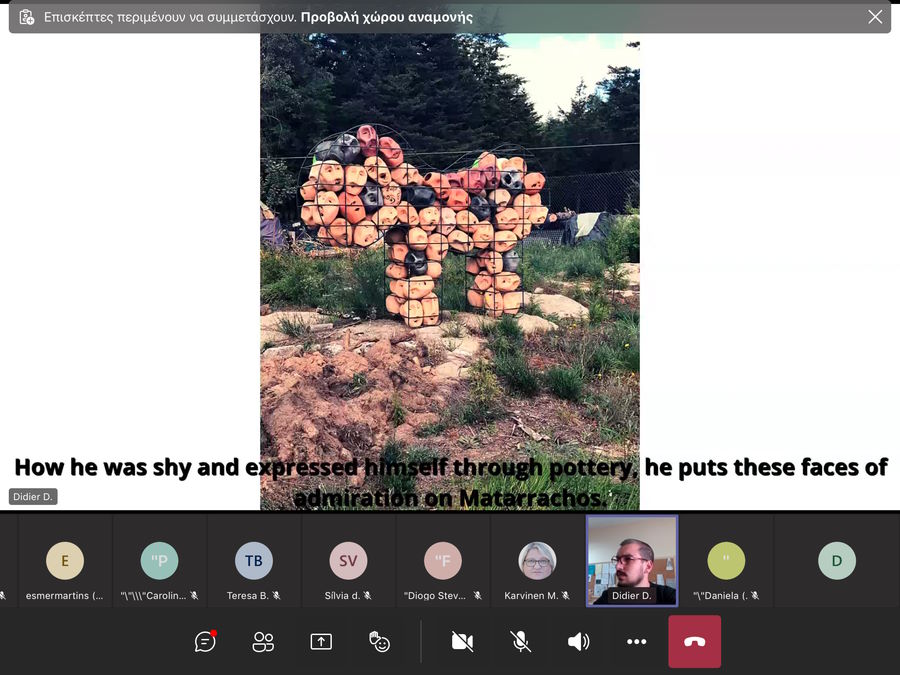Select Karvinen M.'s participant tile
This screenshot has width=900, height=675.
(537, 561)
